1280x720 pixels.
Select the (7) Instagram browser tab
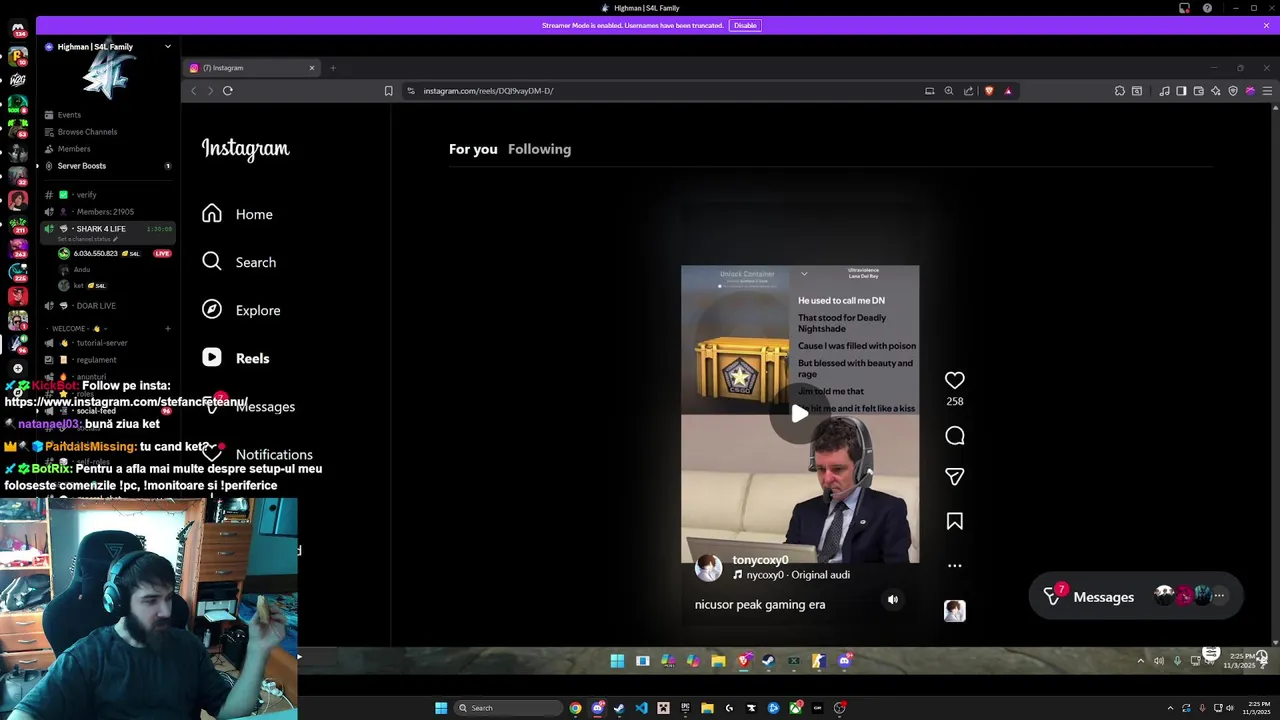[x=252, y=68]
